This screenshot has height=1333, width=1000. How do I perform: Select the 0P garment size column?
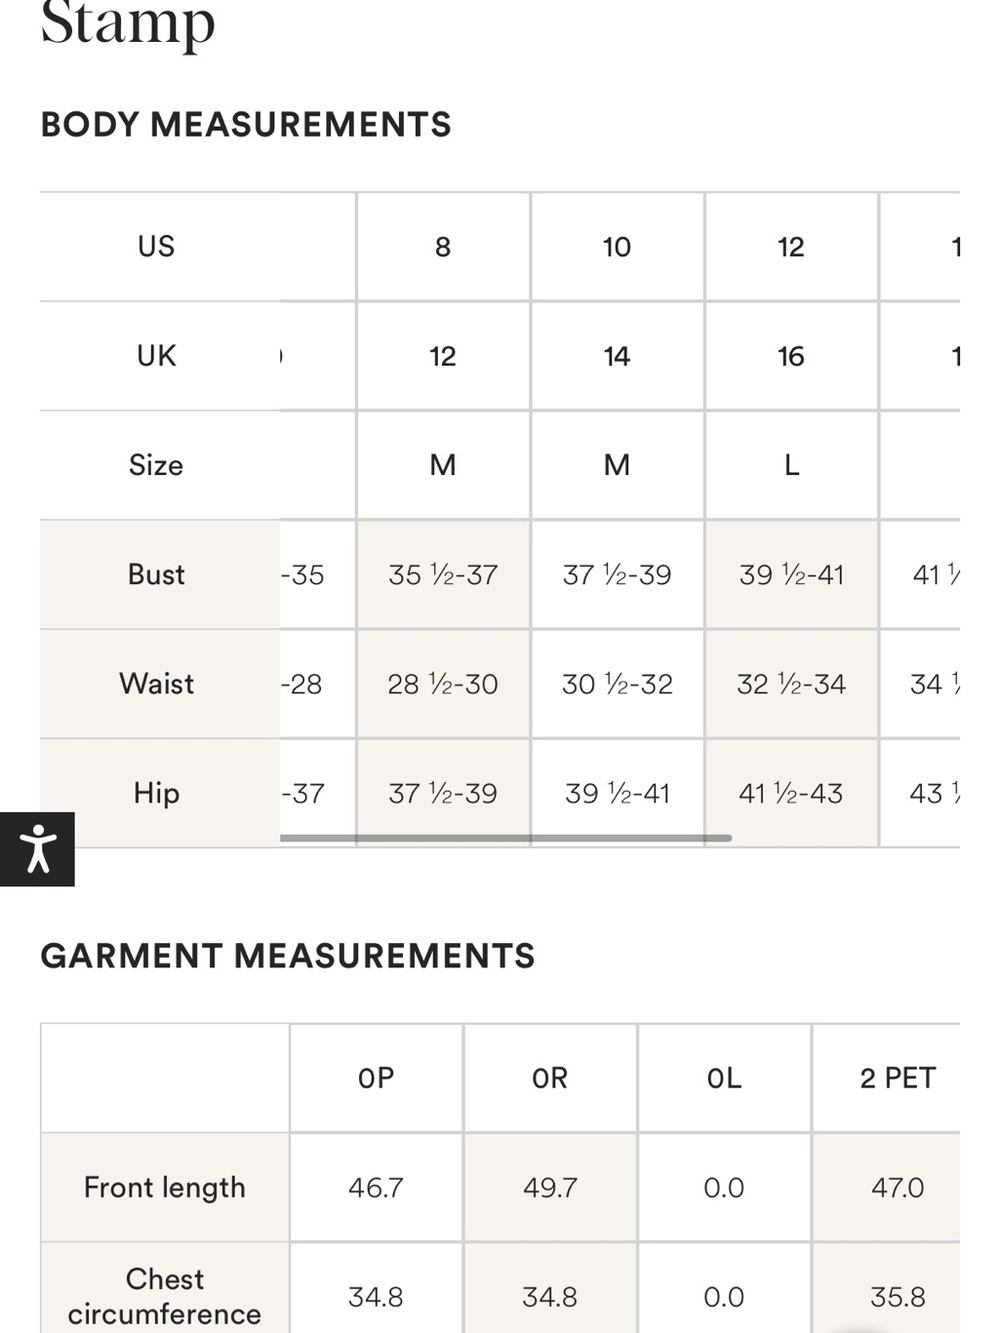click(x=376, y=1078)
